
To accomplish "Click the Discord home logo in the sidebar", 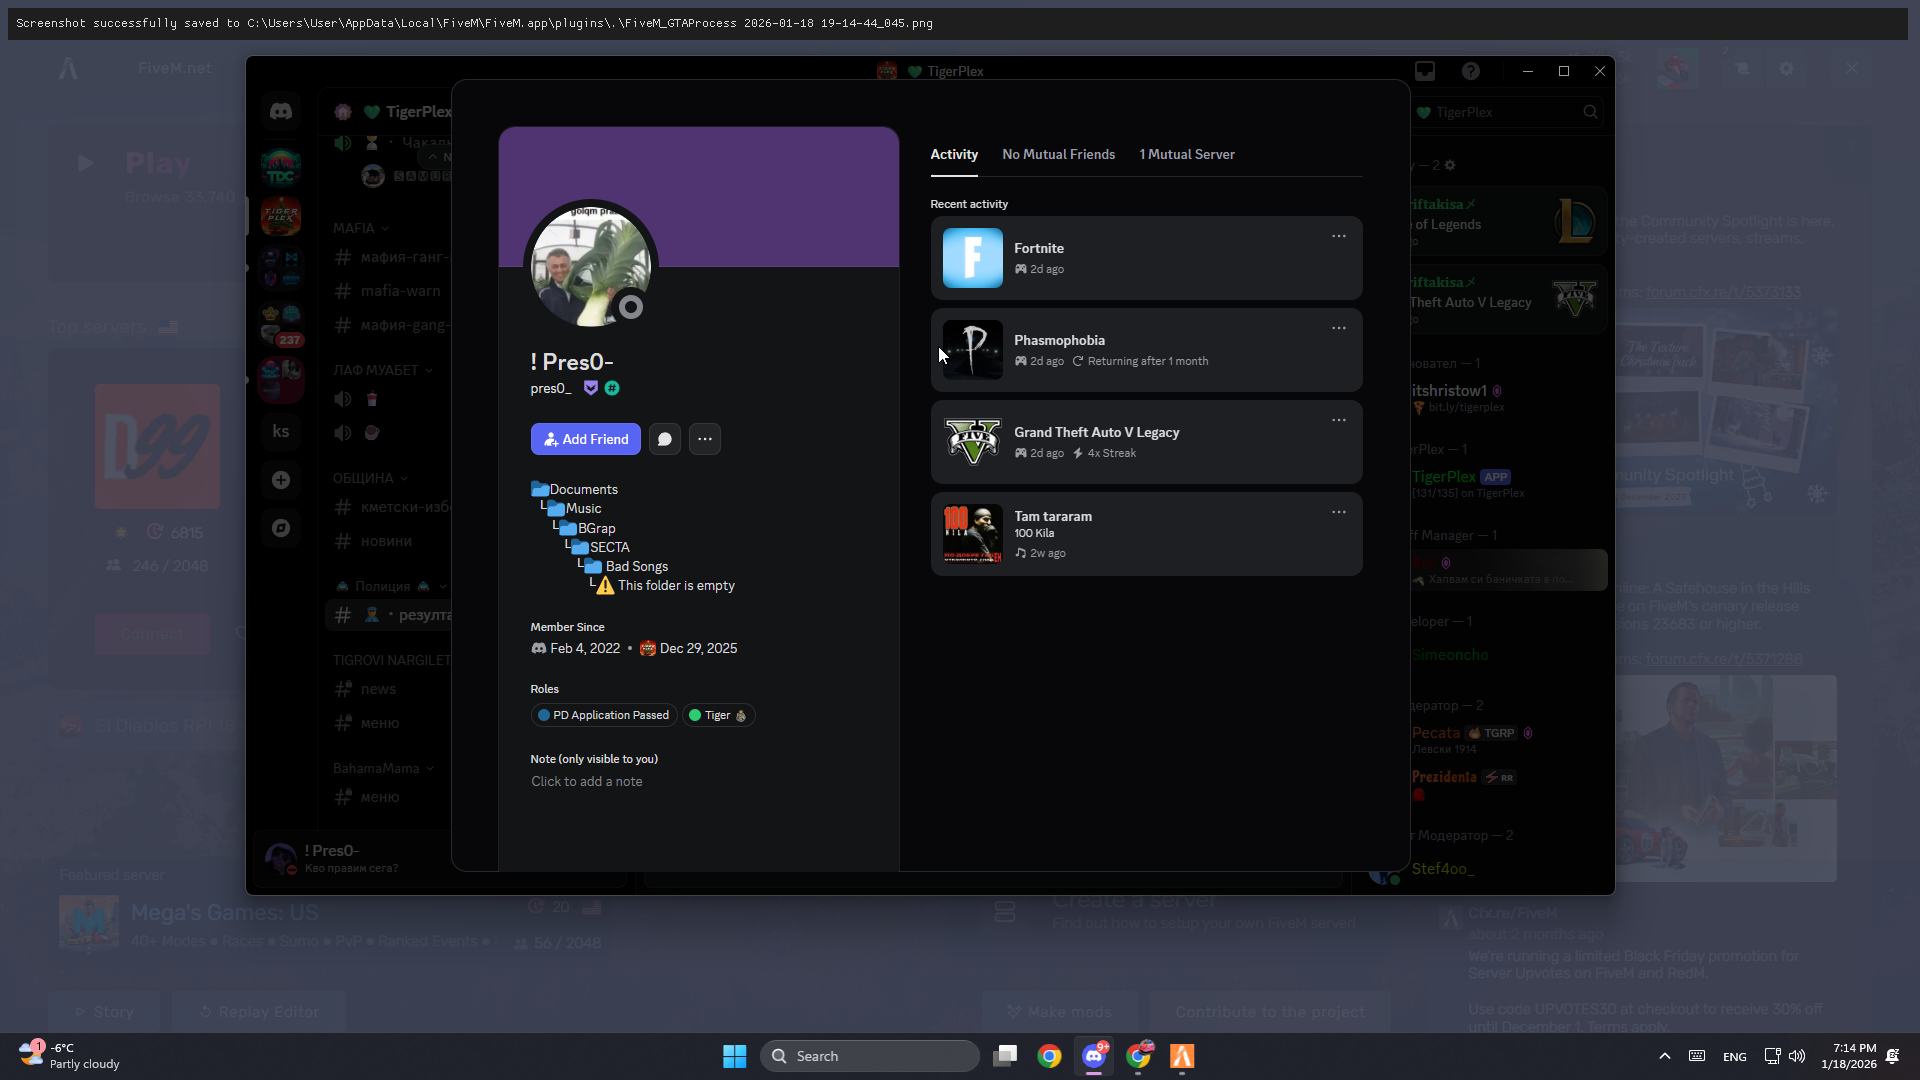I will (281, 111).
